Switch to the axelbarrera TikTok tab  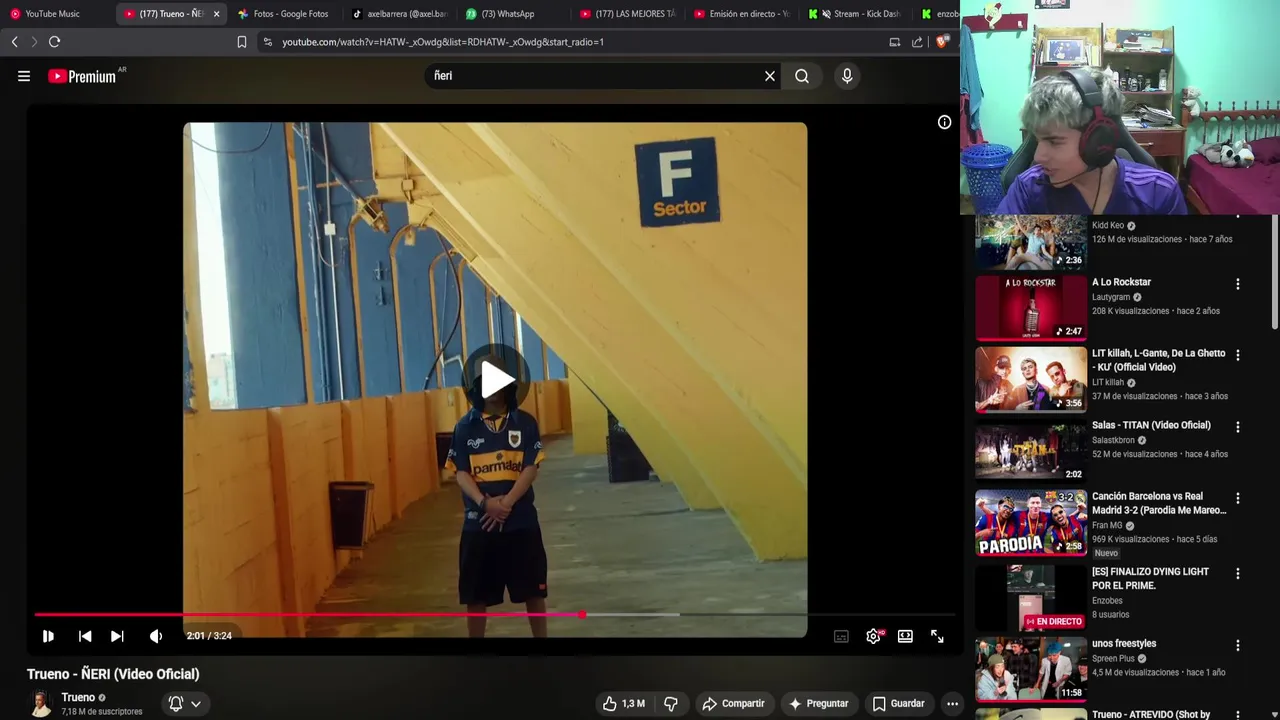click(x=400, y=14)
